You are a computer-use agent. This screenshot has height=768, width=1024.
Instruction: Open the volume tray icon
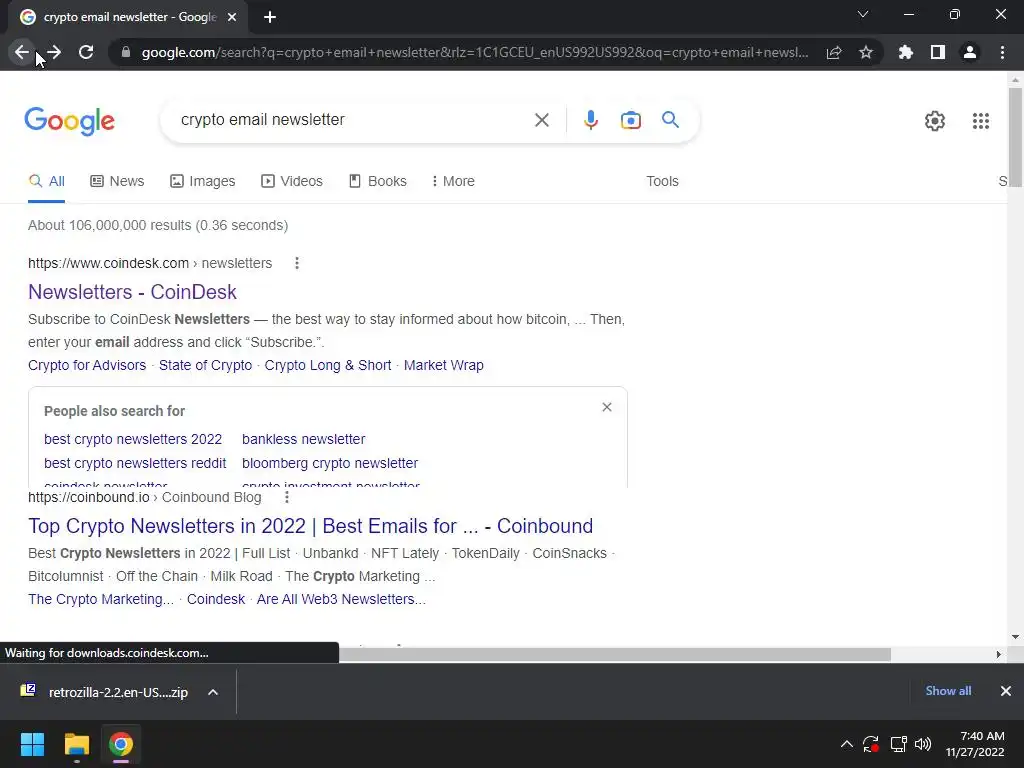pos(923,744)
